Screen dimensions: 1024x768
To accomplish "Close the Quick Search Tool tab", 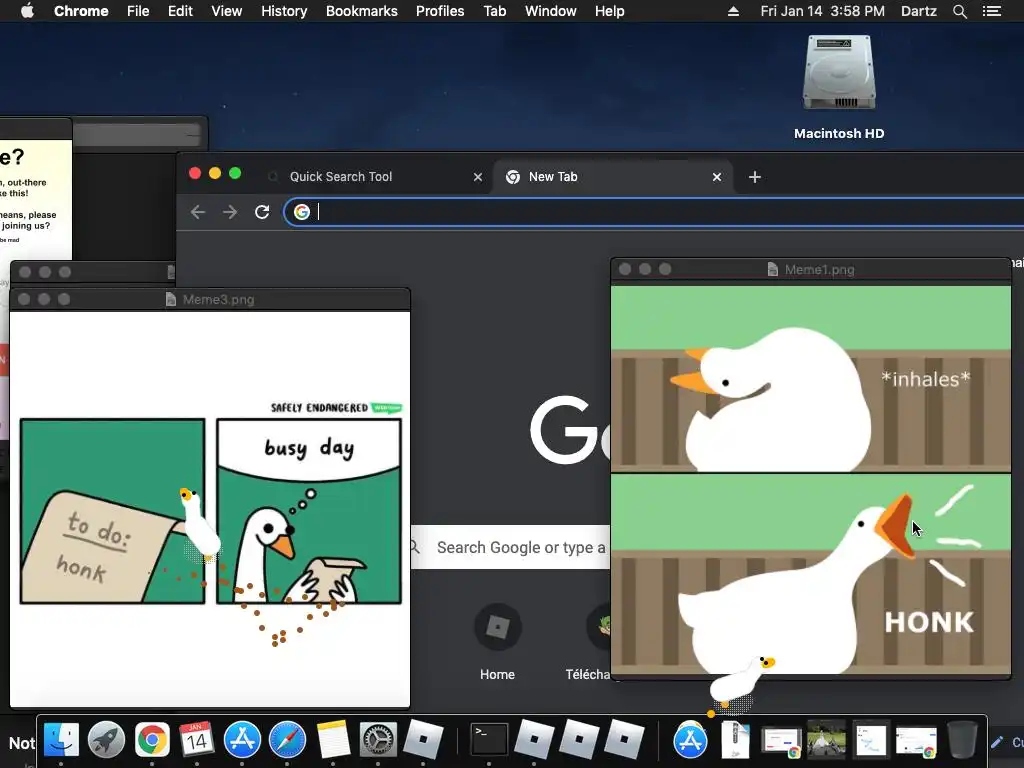I will pyautogui.click(x=477, y=177).
